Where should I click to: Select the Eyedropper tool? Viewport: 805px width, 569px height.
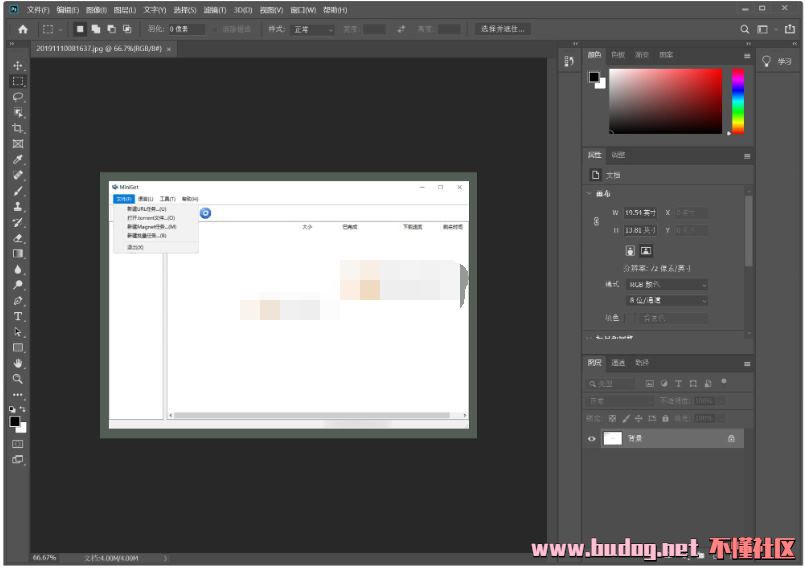point(17,160)
